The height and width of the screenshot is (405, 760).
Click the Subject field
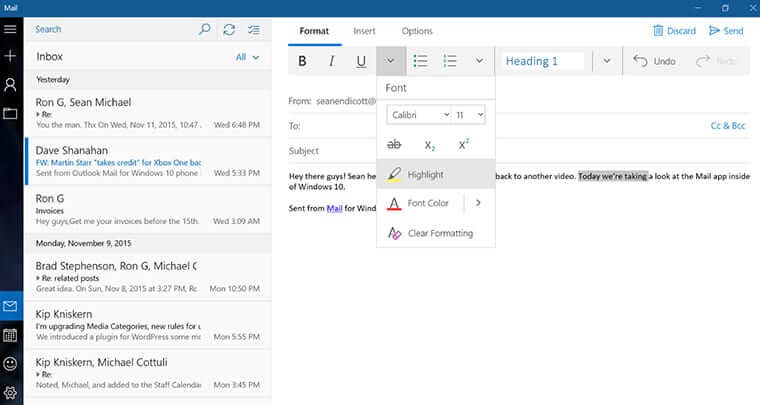pyautogui.click(x=520, y=151)
